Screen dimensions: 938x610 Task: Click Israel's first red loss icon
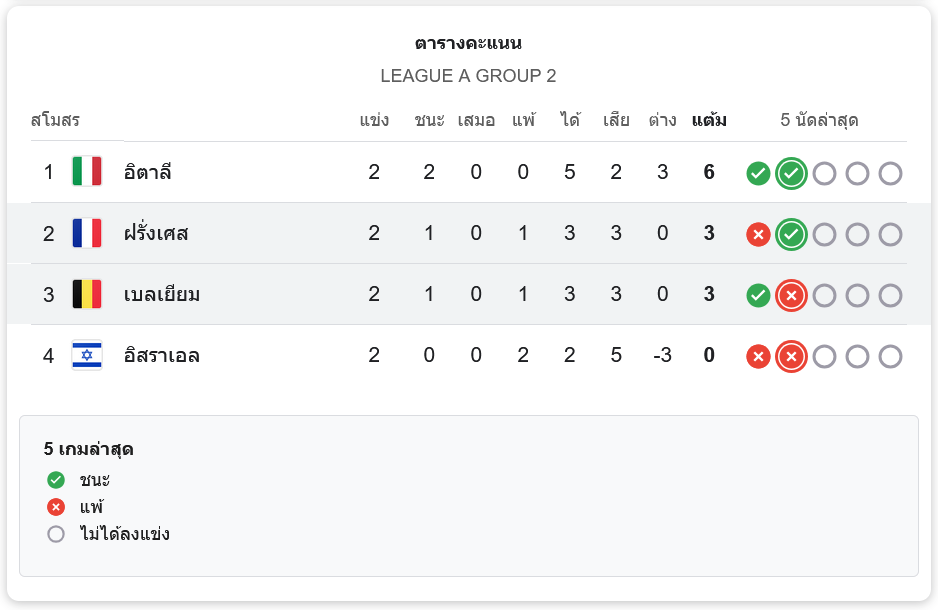758,357
